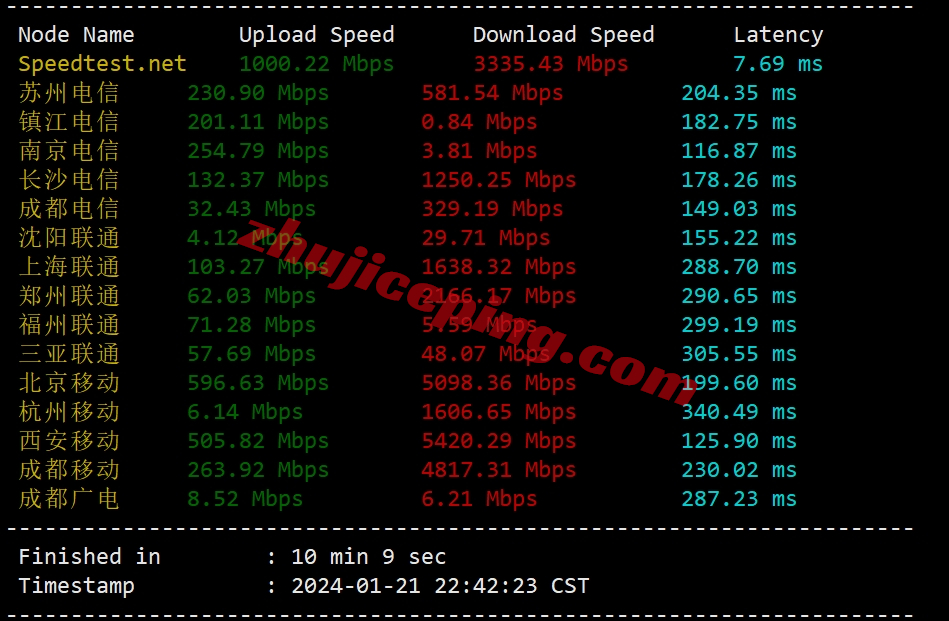
Task: Click the 596.63 Mbps upload value
Action: click(x=258, y=383)
